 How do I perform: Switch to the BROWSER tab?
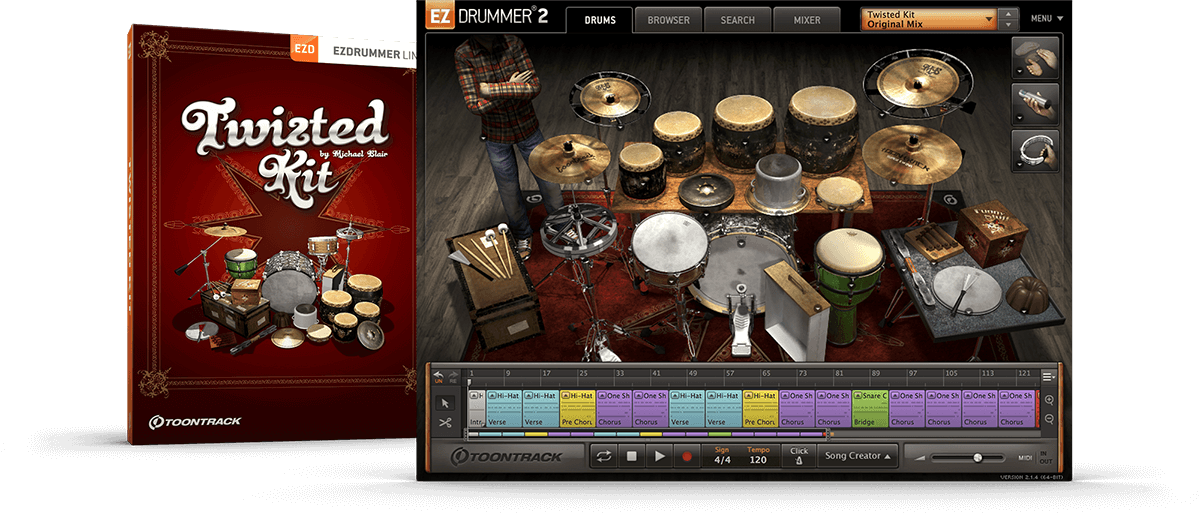pos(668,20)
